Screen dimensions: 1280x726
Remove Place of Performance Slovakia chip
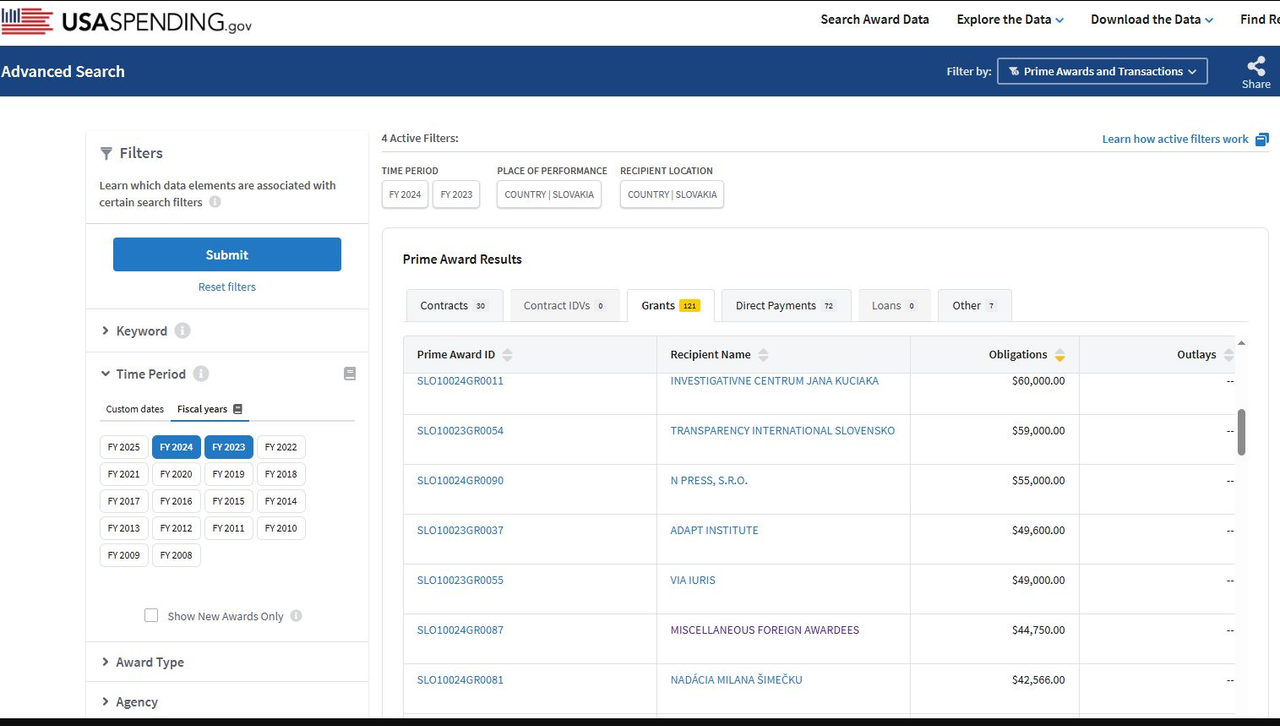(549, 194)
